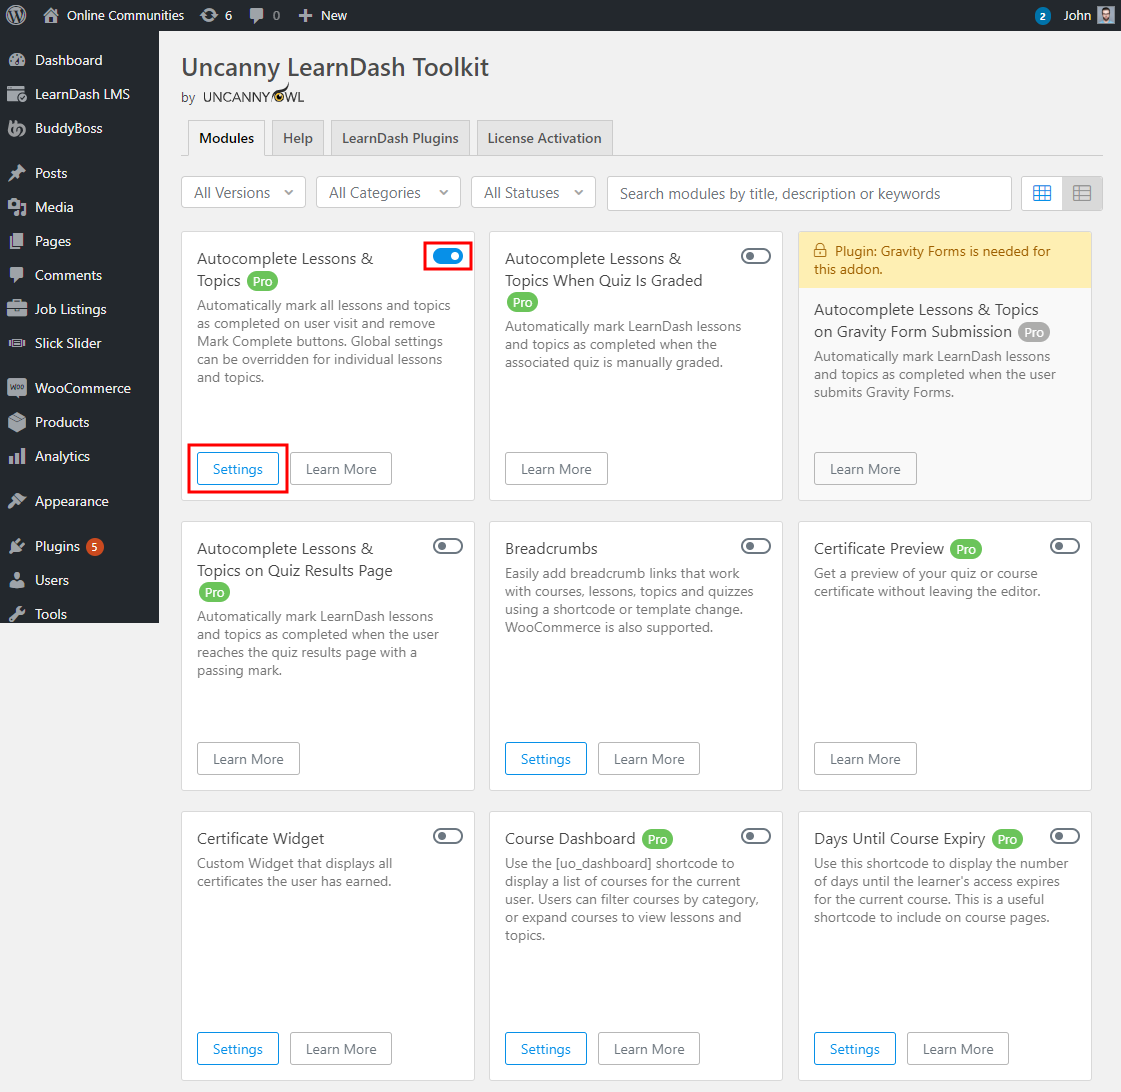Turn on the Certificate Widget toggle
This screenshot has height=1092, width=1121.
447,836
